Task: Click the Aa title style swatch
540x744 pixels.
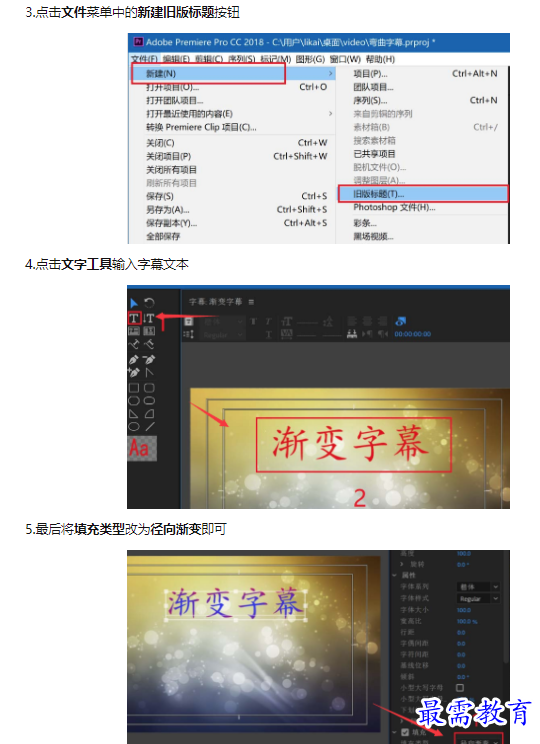Action: (142, 448)
